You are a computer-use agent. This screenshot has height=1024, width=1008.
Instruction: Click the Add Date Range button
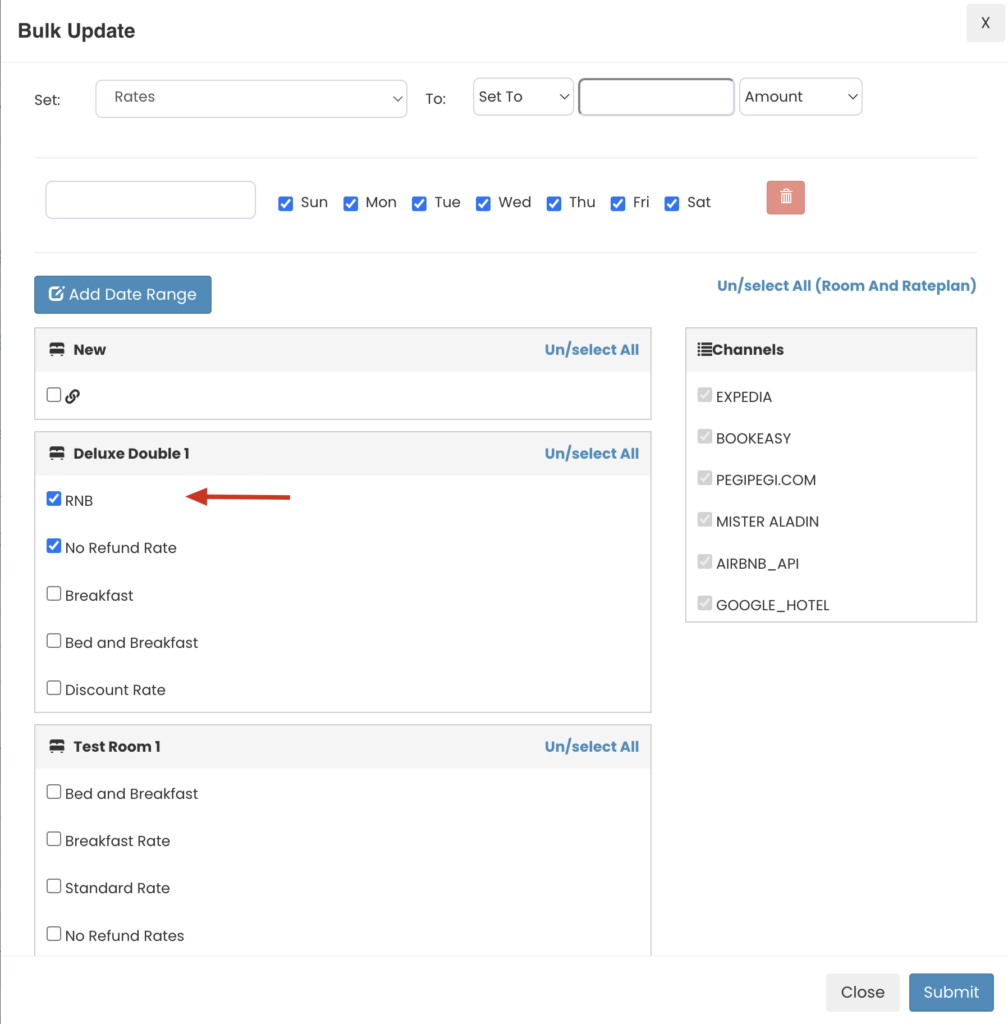[123, 295]
